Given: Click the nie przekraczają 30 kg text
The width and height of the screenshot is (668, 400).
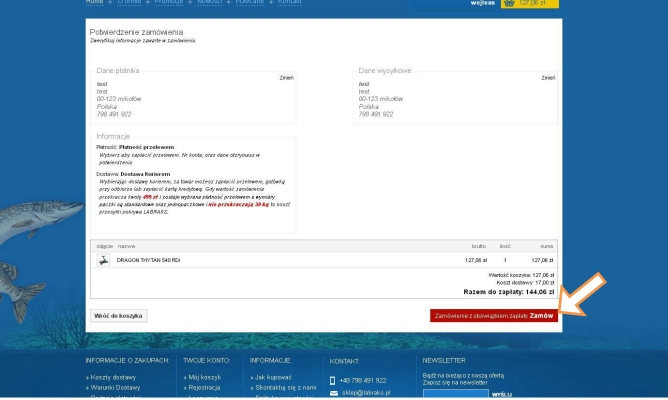Looking at the screenshot, I should (239, 205).
